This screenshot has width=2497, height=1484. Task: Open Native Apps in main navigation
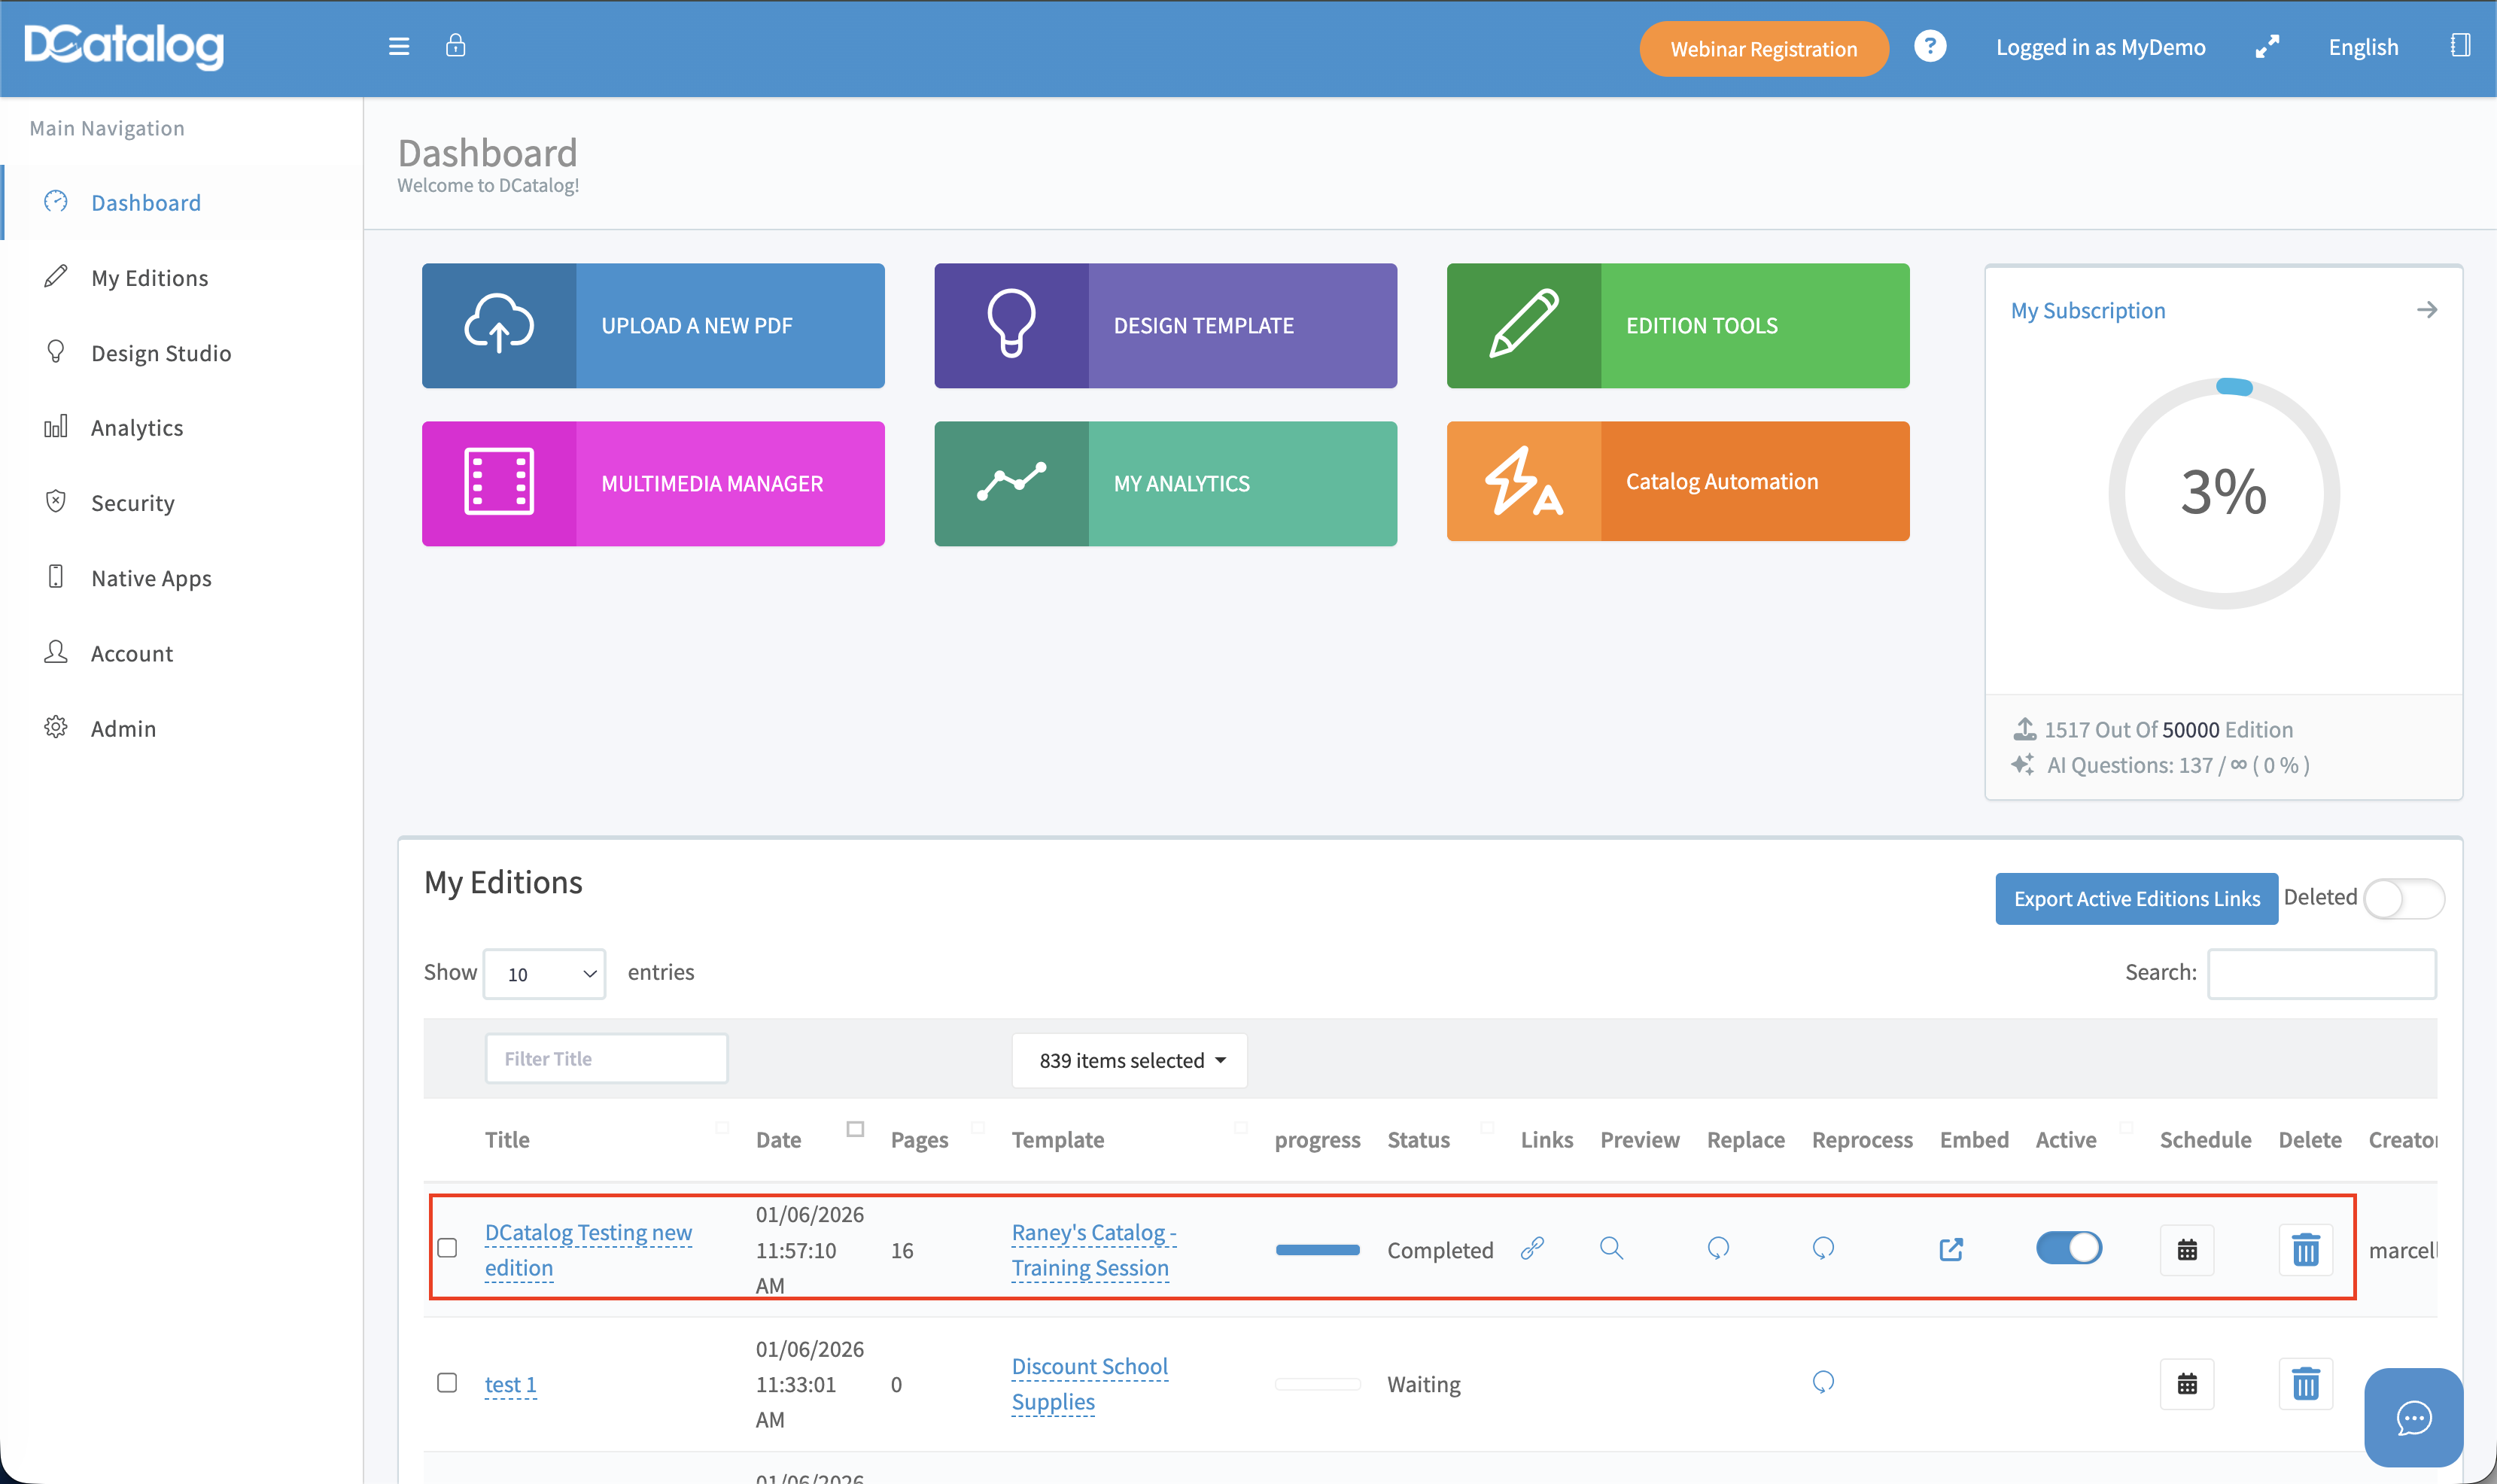point(151,578)
